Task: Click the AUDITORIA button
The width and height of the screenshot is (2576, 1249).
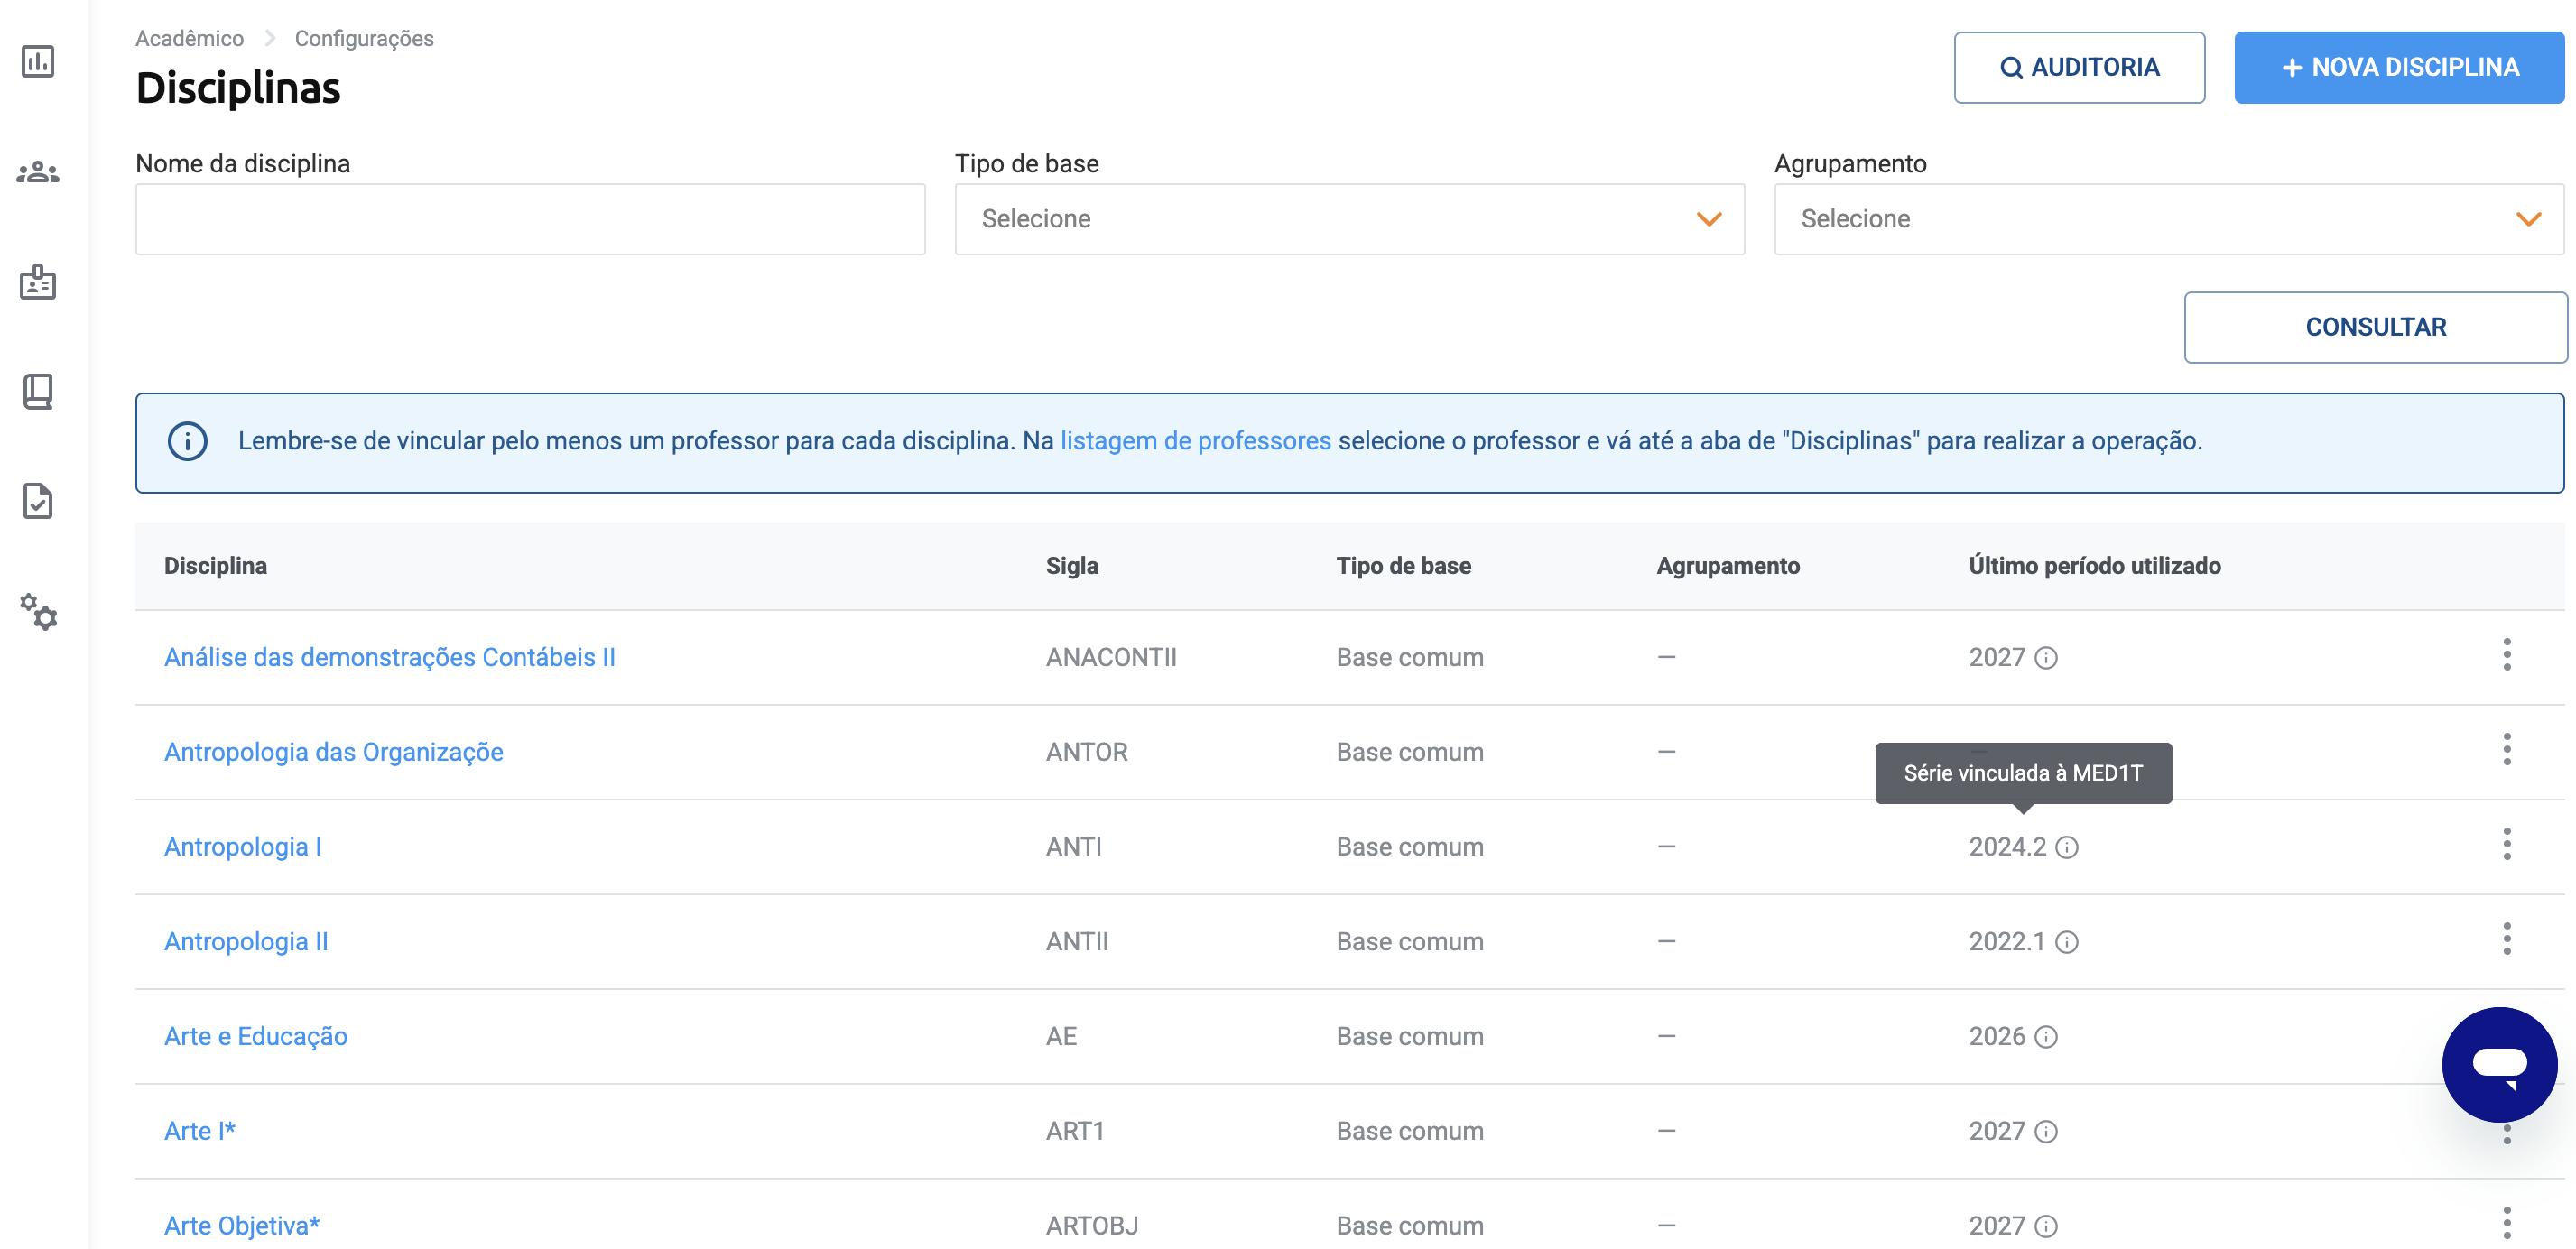Action: pyautogui.click(x=2079, y=67)
